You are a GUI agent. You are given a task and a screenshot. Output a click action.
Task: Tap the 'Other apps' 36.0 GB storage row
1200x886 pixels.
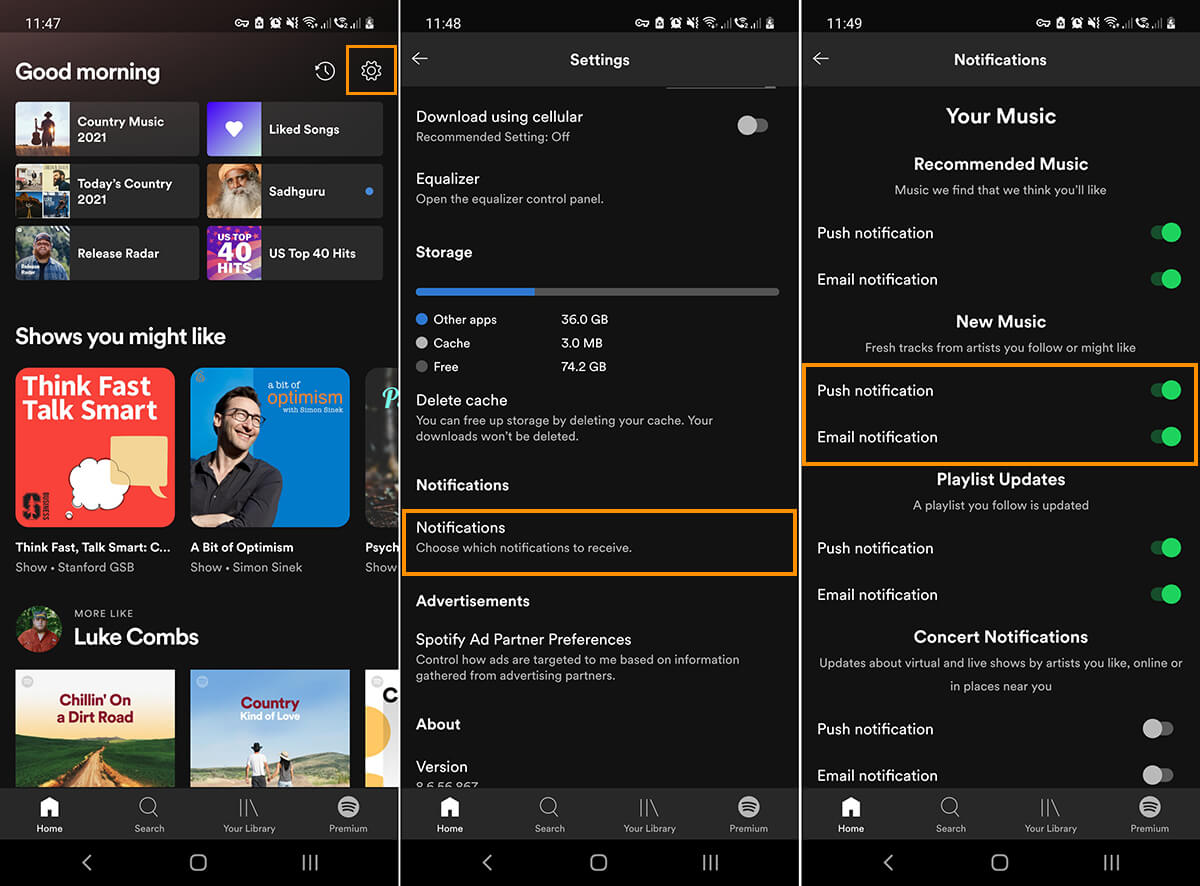512,320
